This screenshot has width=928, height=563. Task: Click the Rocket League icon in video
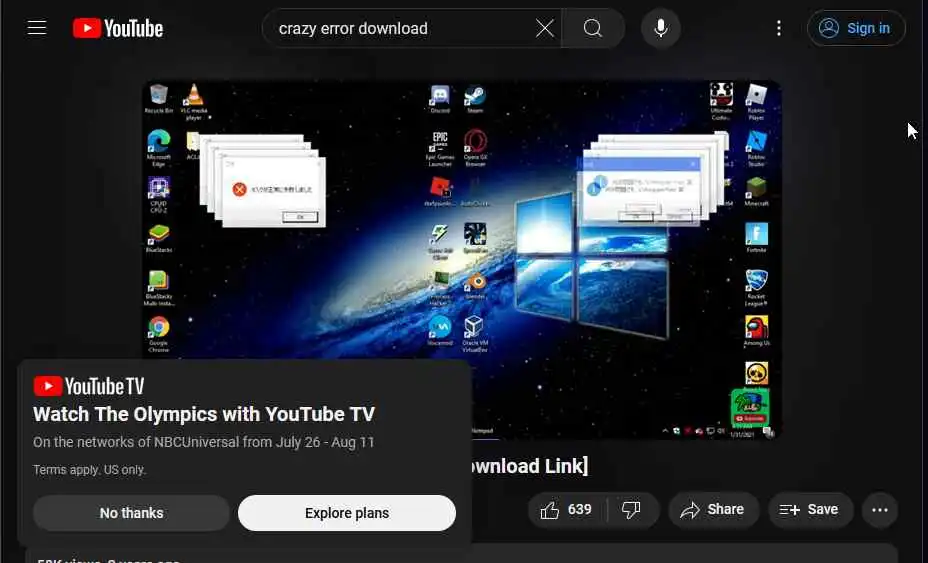click(x=756, y=288)
